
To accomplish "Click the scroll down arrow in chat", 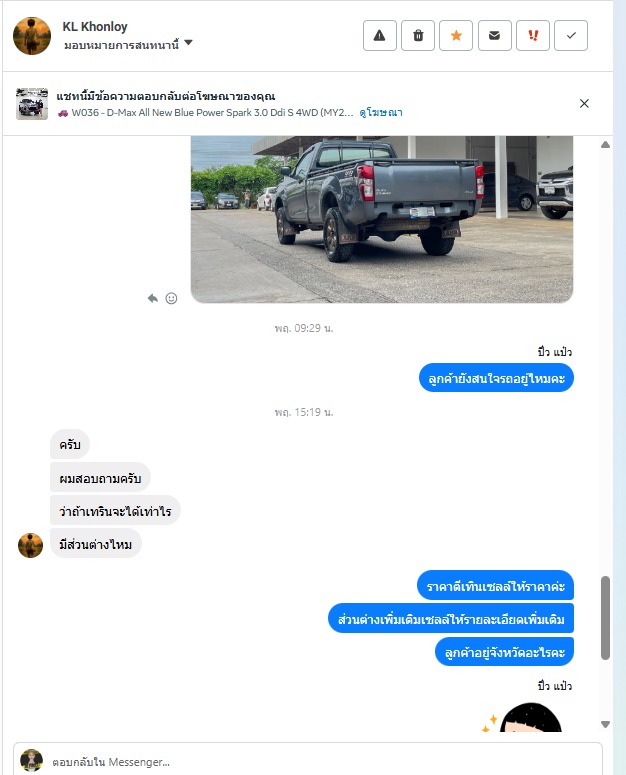I will 605,725.
